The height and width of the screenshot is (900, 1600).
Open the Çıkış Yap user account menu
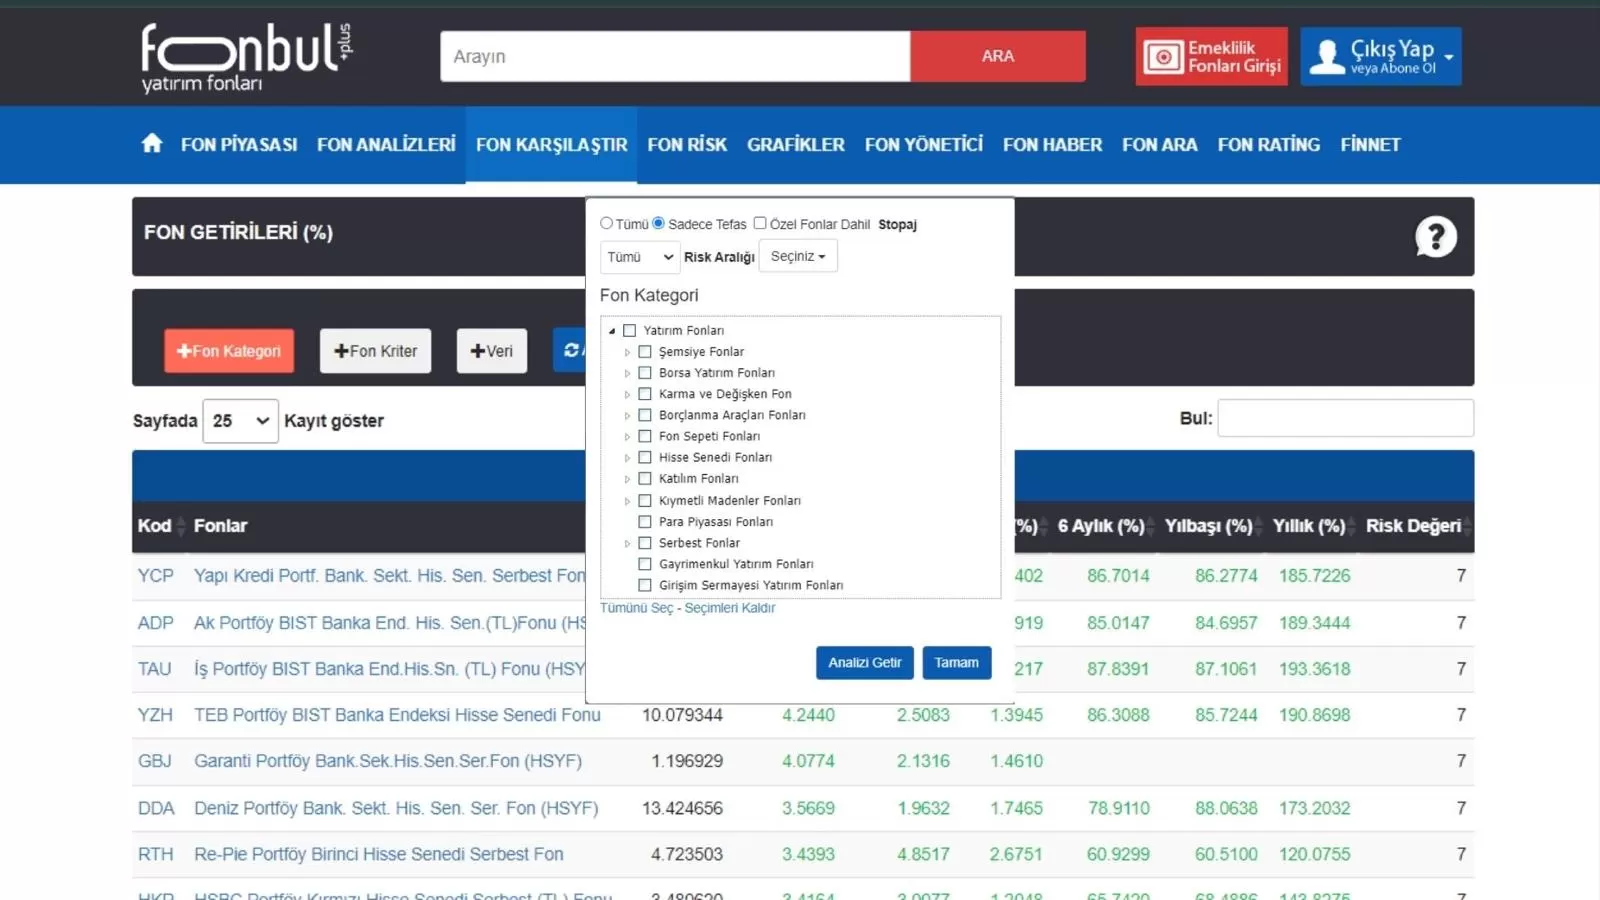tap(1380, 56)
